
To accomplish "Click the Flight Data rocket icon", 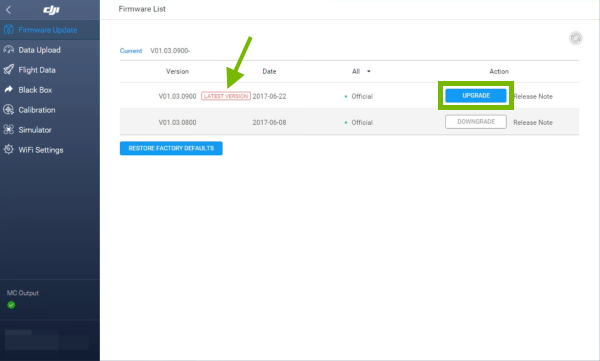I will pyautogui.click(x=8, y=70).
